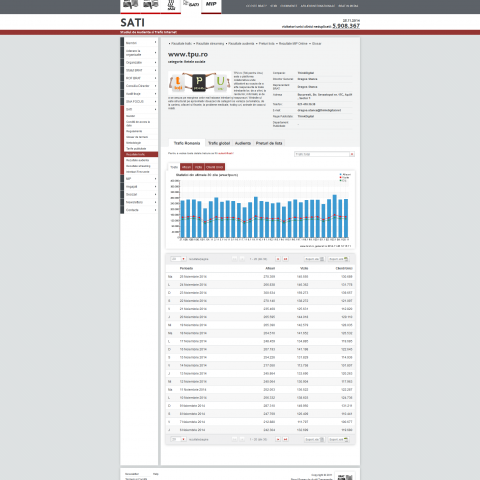Viewport: 480px width, 480px height.
Task: Open rows-per-page dropdown below the table
Action: click(178, 439)
